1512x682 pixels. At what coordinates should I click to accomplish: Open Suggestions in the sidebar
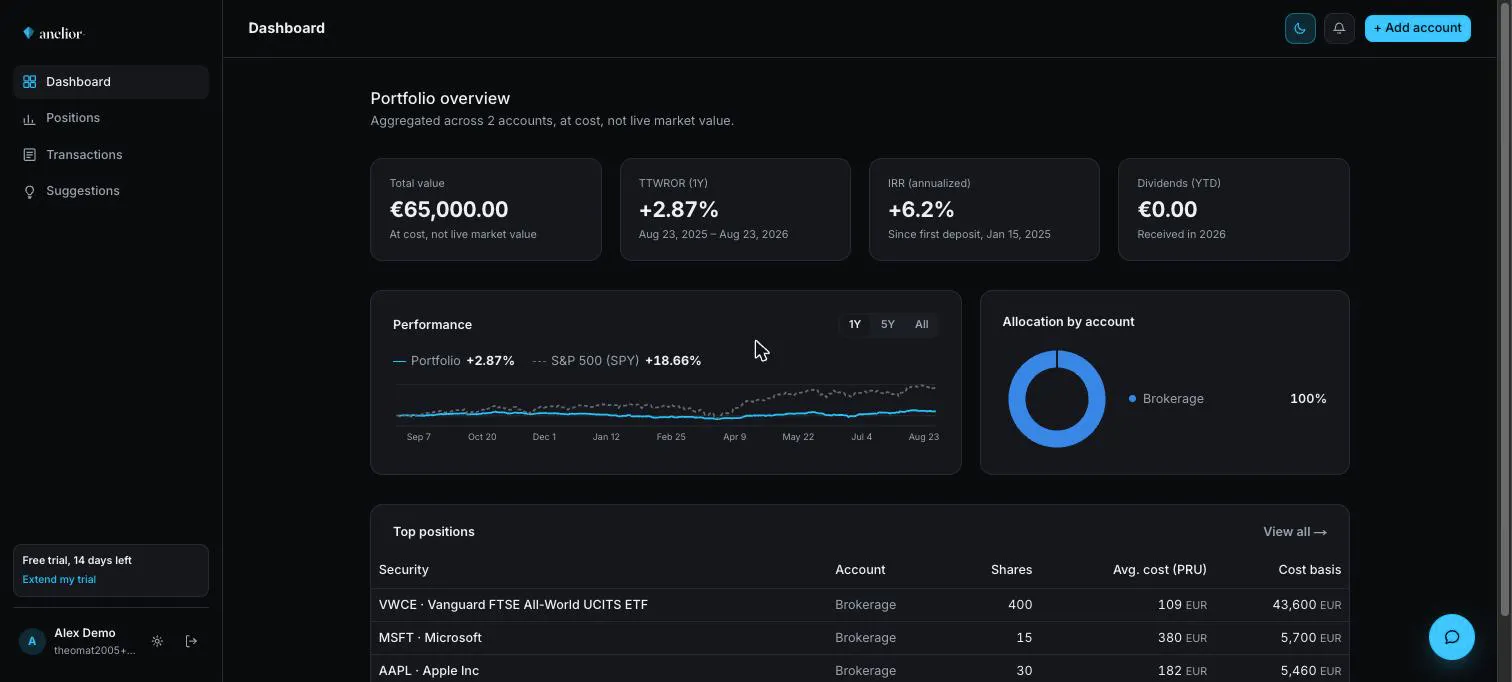pos(111,191)
